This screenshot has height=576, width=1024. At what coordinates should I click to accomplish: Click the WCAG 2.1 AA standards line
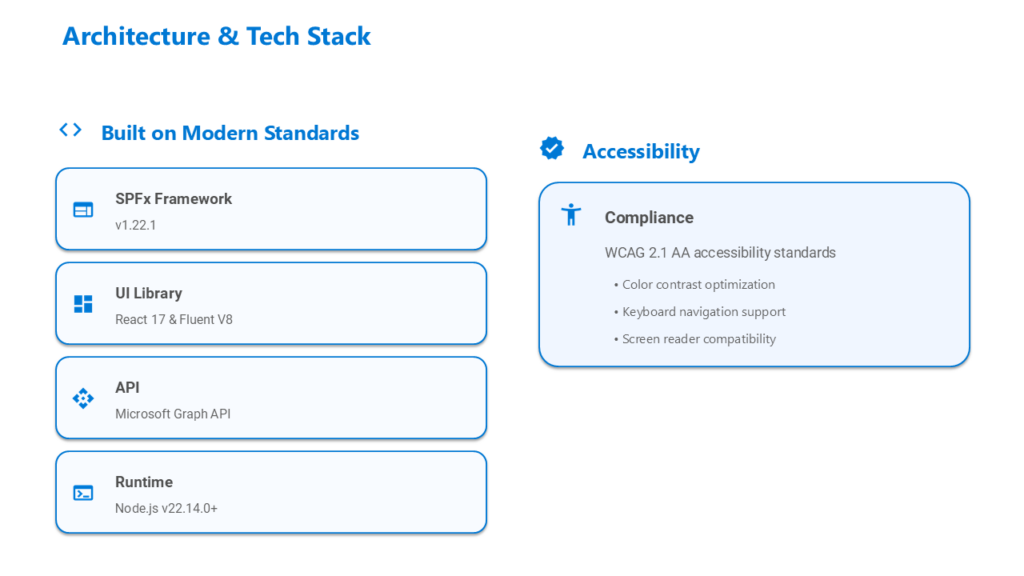720,253
